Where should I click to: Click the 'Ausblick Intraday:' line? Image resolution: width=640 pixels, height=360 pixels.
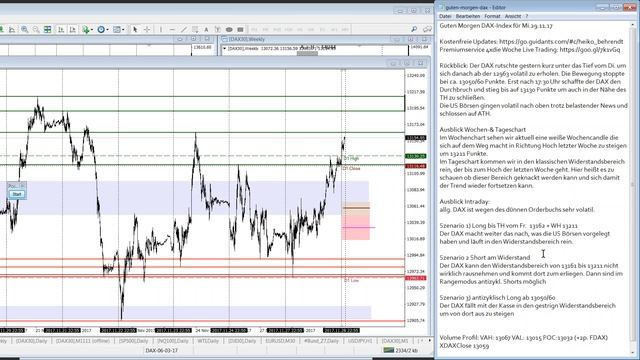click(464, 202)
